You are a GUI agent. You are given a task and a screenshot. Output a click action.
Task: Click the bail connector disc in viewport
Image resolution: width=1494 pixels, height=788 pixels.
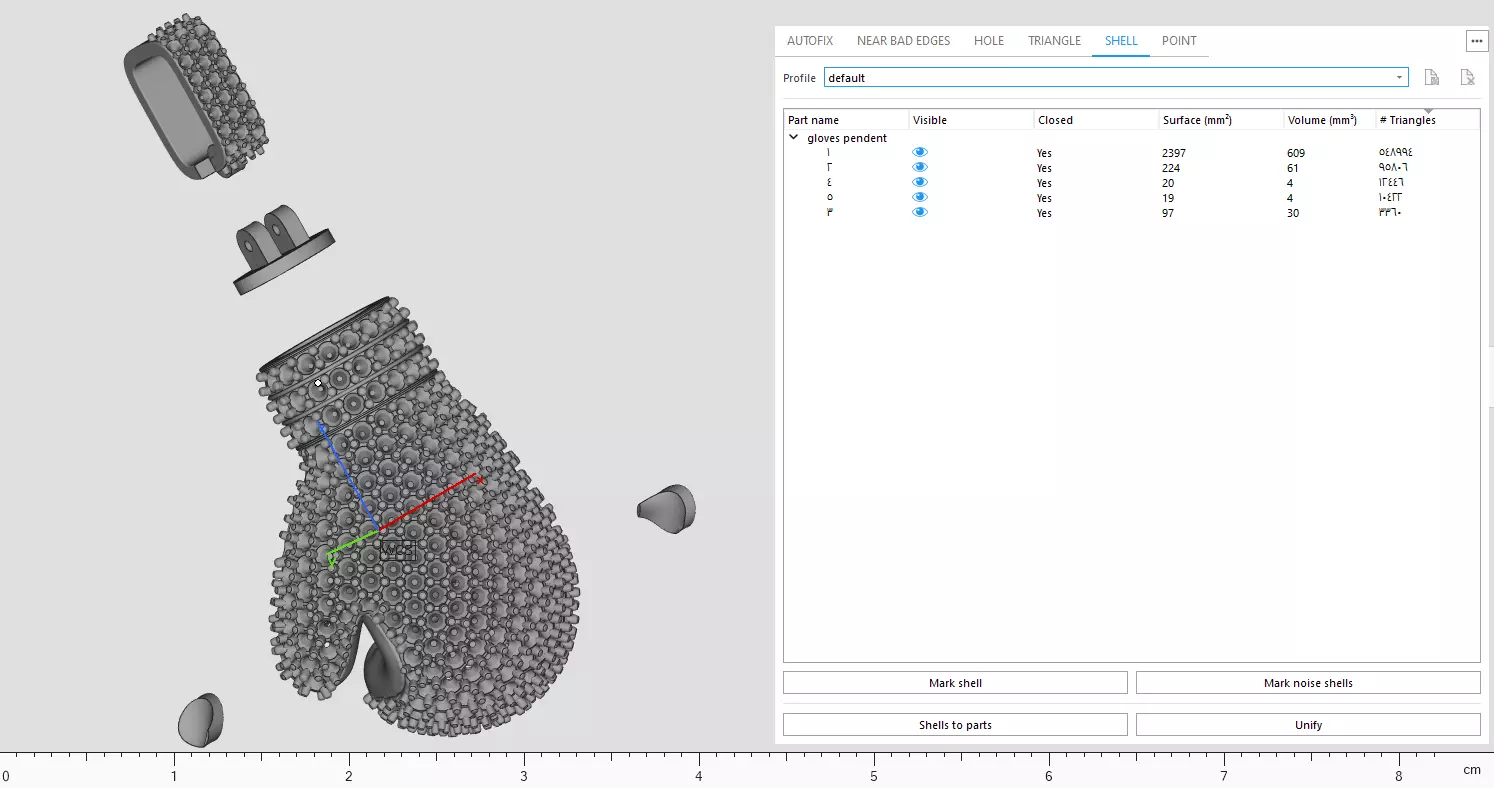coord(283,250)
